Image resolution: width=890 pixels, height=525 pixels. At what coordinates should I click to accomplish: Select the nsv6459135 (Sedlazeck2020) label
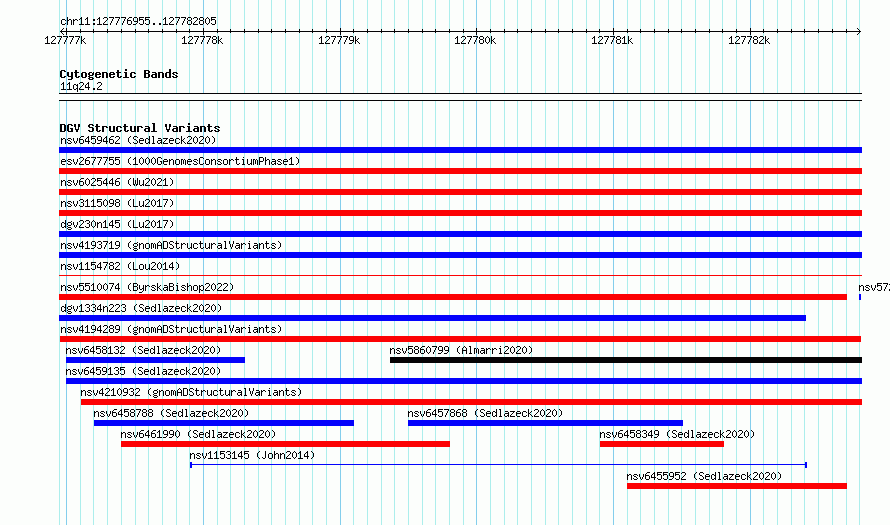click(x=143, y=371)
